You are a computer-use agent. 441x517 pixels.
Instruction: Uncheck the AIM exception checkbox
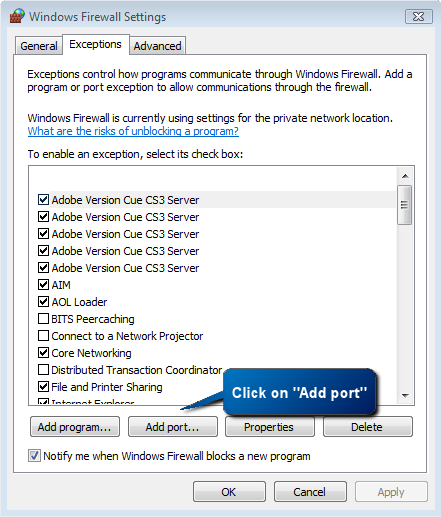pos(43,285)
